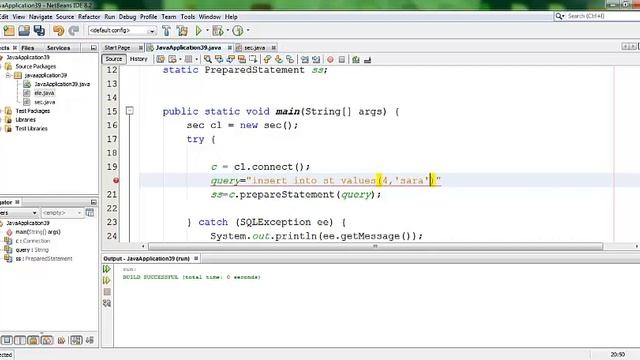Select ele.java in the project tree
Image resolution: width=640 pixels, height=360 pixels.
44,93
